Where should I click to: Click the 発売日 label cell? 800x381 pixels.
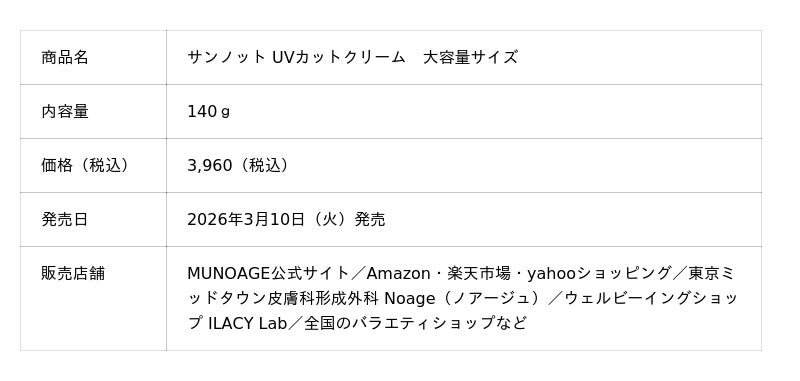click(93, 219)
